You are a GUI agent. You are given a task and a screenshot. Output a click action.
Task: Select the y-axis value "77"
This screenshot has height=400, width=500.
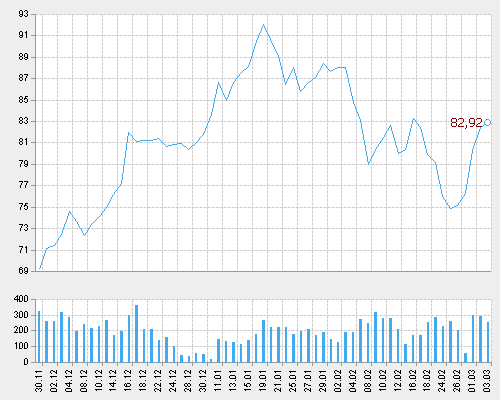tap(24, 186)
